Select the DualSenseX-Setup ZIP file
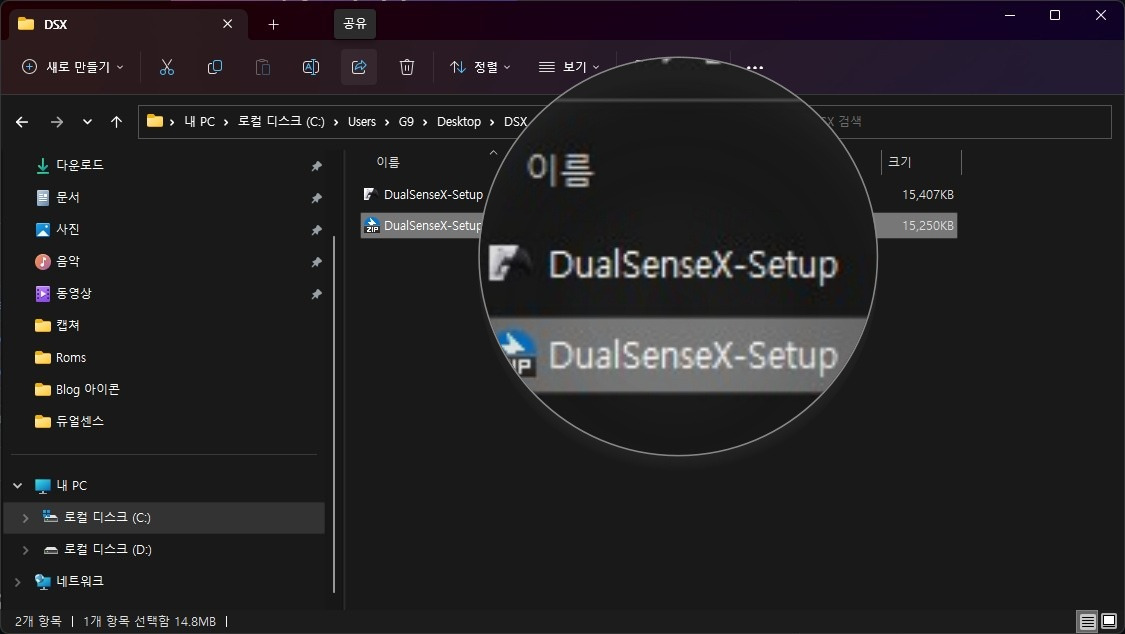This screenshot has width=1125, height=634. (430, 225)
